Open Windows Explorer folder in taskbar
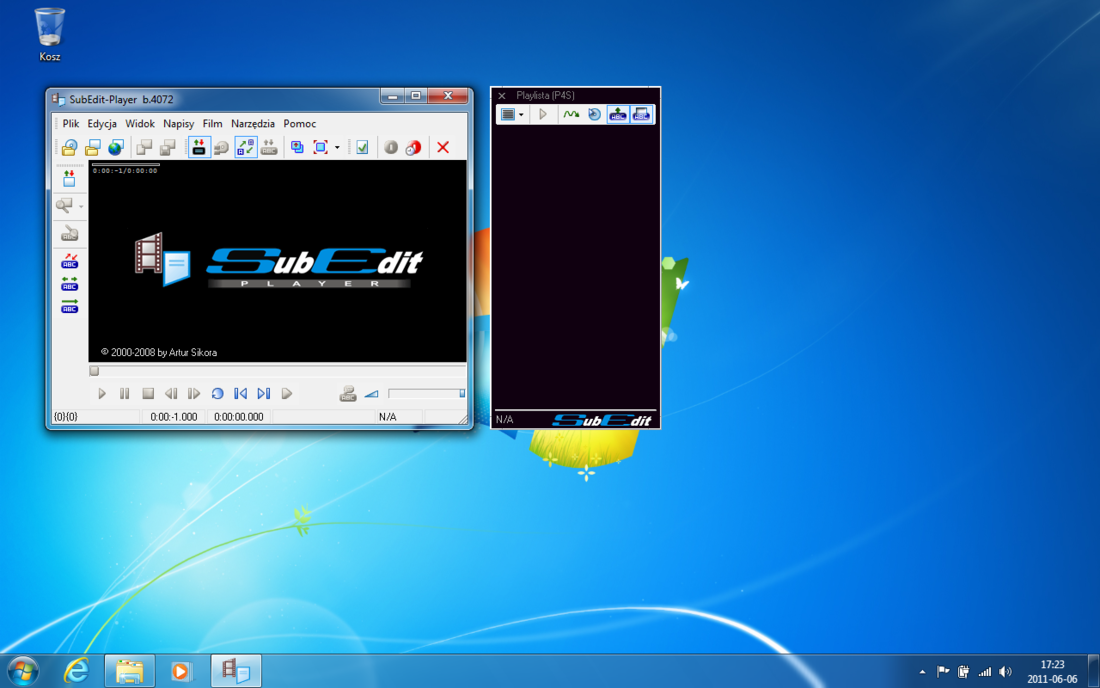The height and width of the screenshot is (688, 1100). [130, 671]
